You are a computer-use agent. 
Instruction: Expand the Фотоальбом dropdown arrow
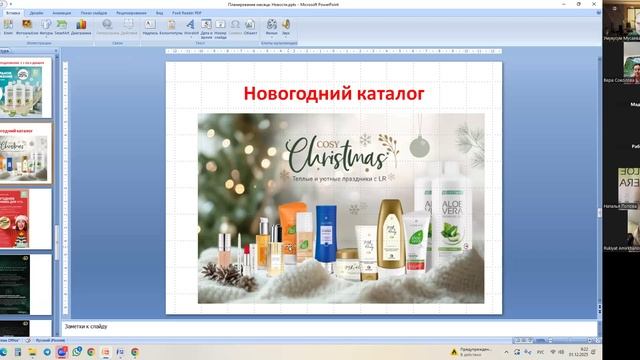coord(27,37)
